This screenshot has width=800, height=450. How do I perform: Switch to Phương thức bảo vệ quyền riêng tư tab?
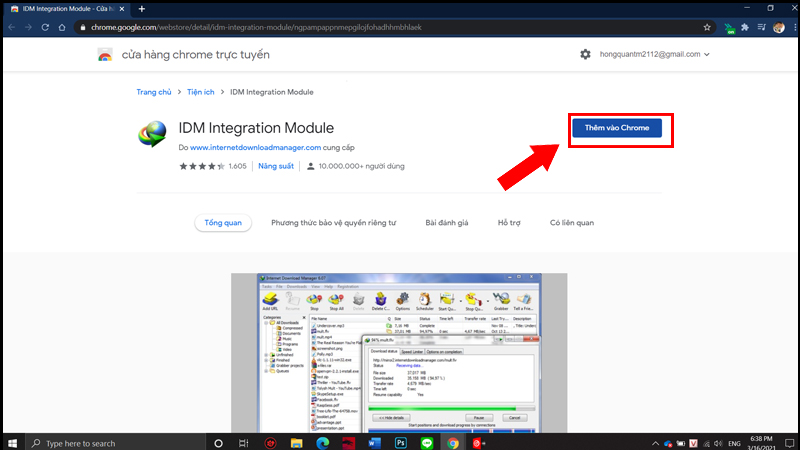point(334,222)
